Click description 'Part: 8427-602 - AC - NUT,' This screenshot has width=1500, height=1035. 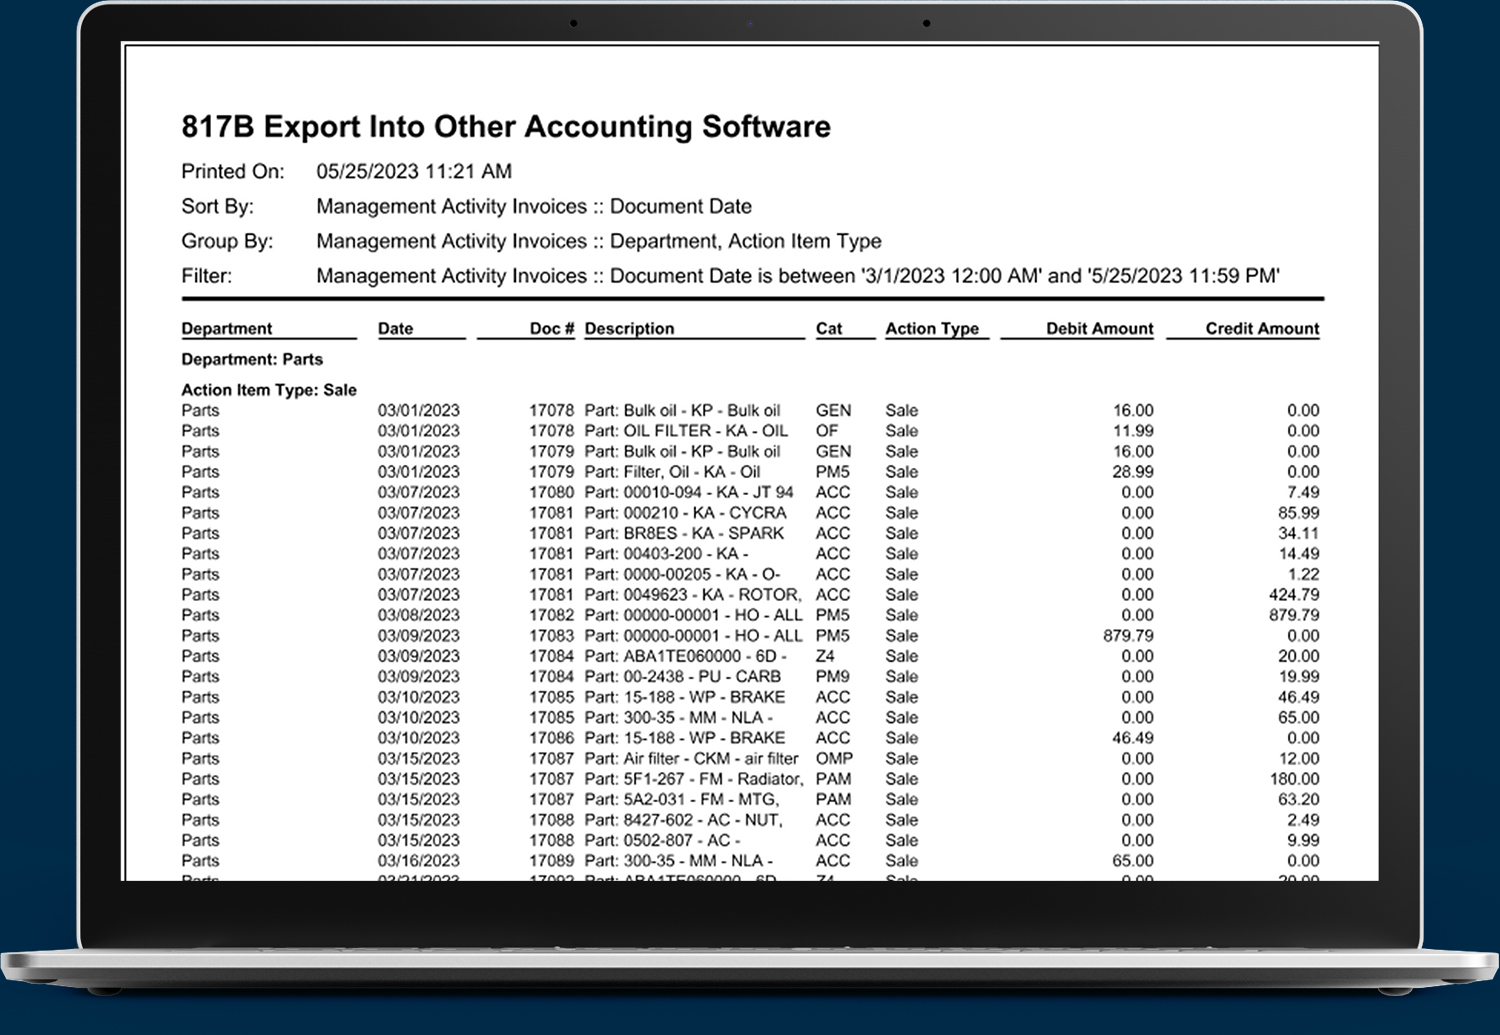pos(684,820)
